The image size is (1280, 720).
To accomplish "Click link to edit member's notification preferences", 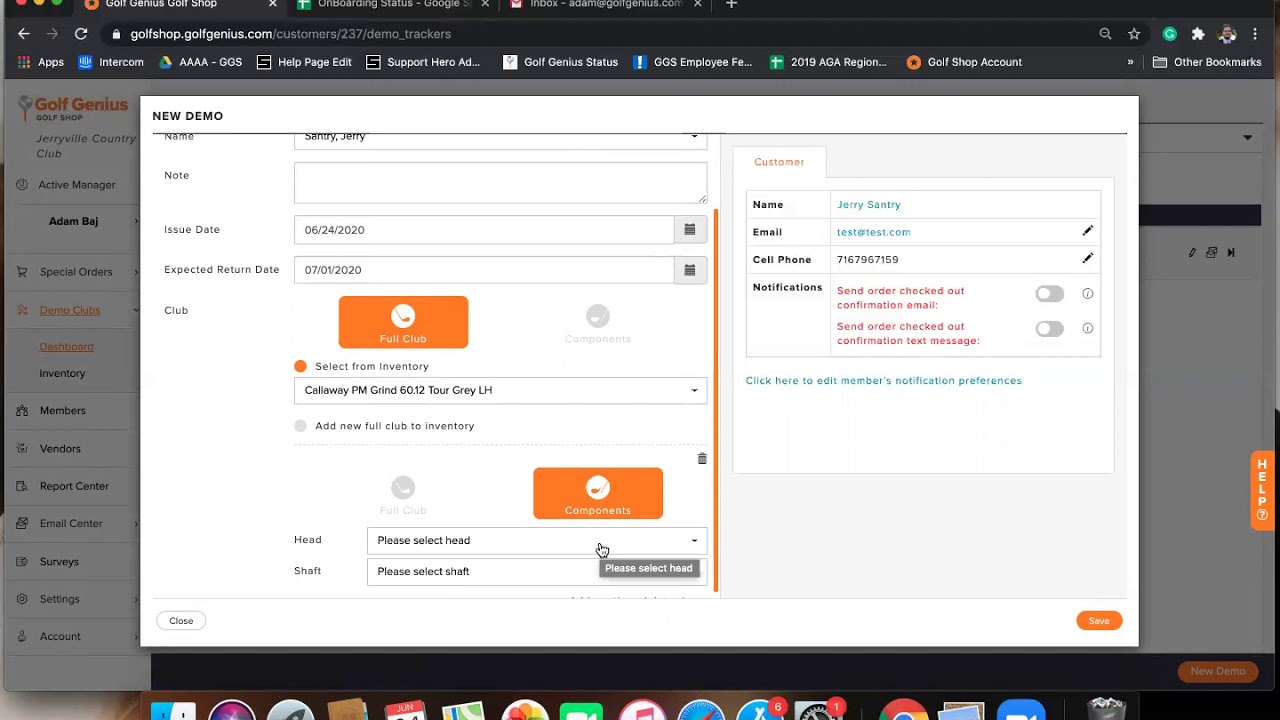I will pyautogui.click(x=884, y=381).
